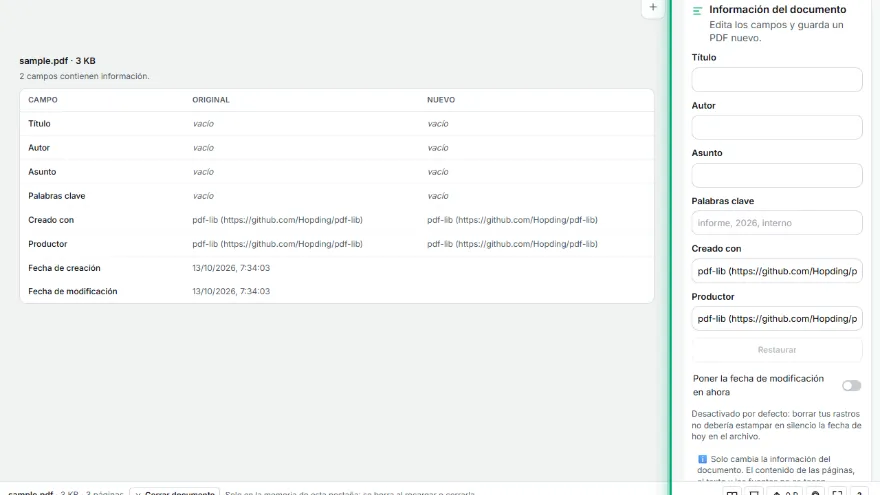Click new 'vacío' value in Autor row
The width and height of the screenshot is (880, 495).
[x=438, y=148]
